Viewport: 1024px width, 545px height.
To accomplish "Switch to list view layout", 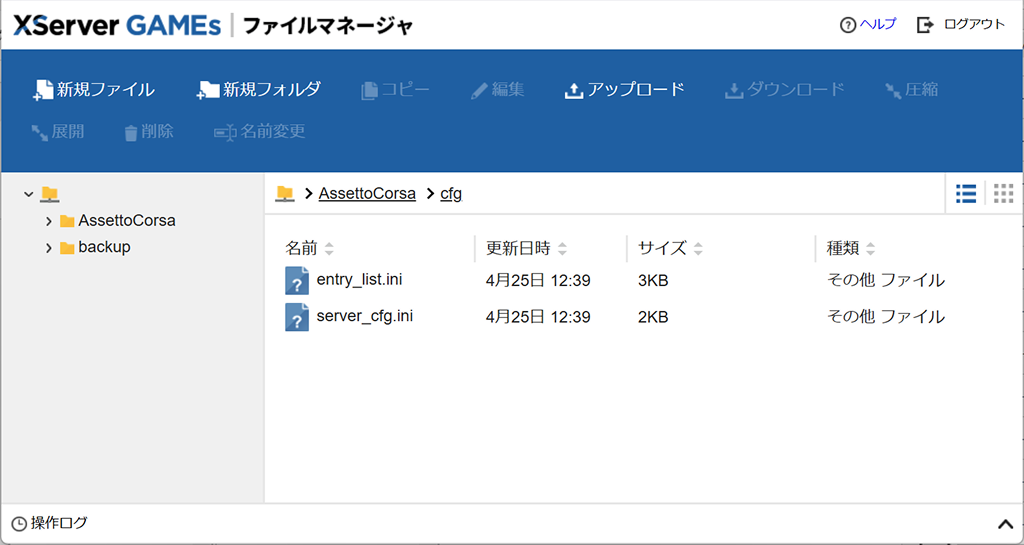I will 966,194.
